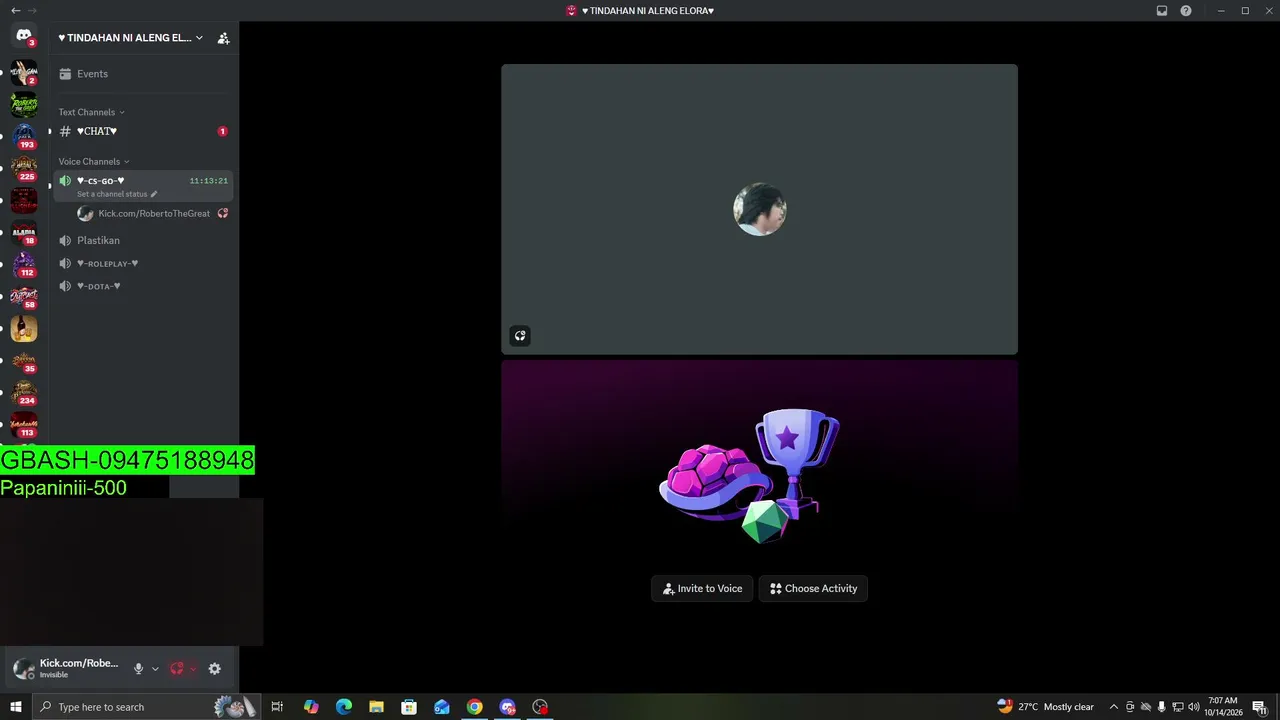1280x720 pixels.
Task: Toggle deafen headphones in user panel
Action: (x=177, y=669)
